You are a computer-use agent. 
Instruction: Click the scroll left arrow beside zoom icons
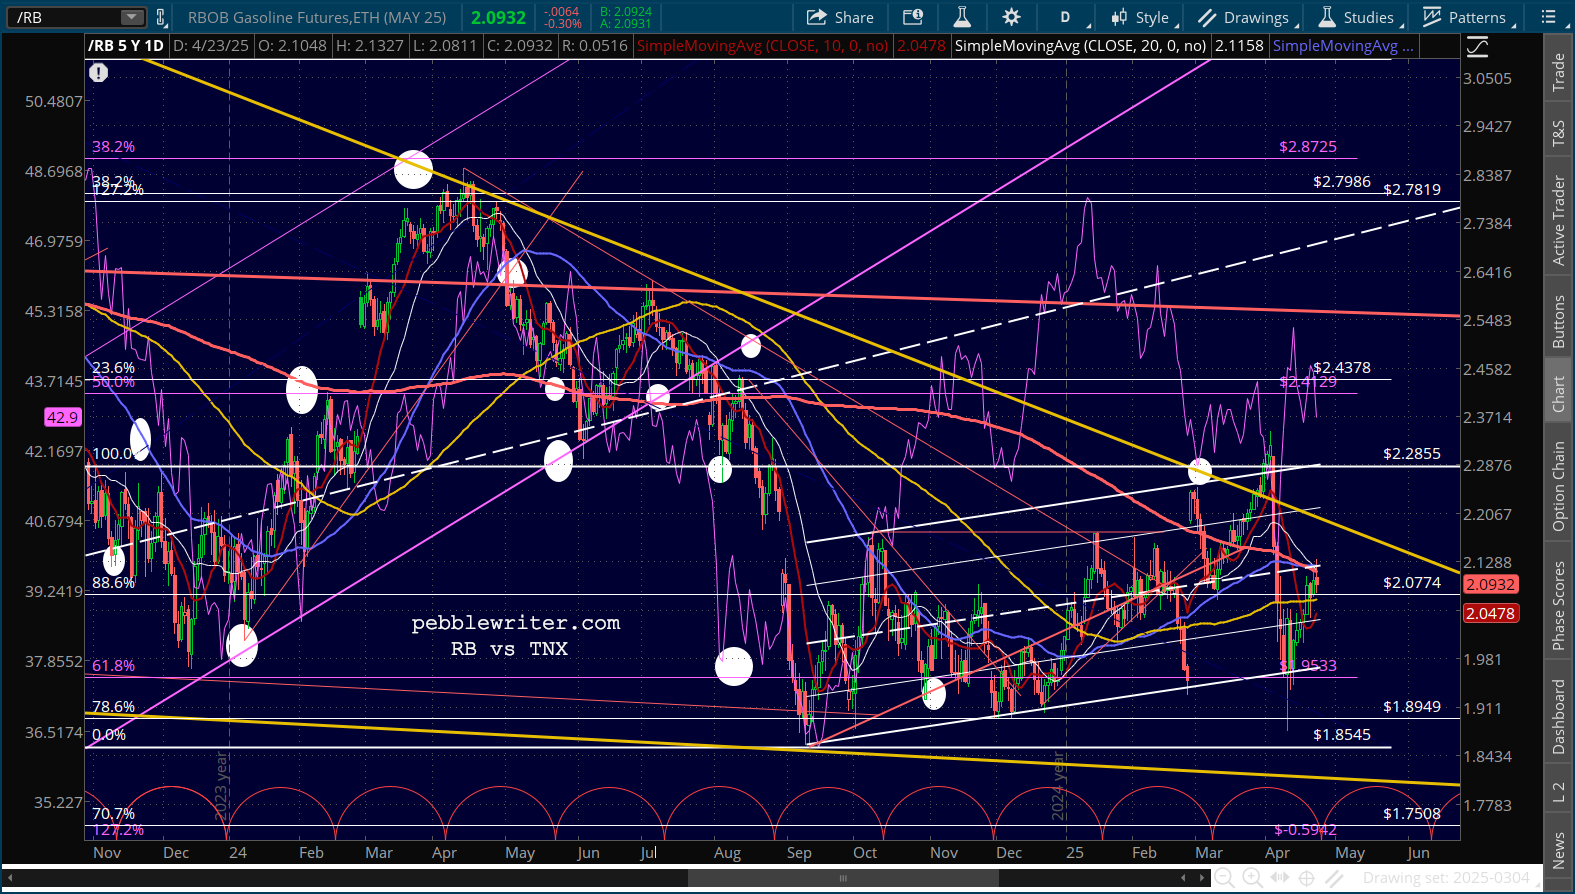pos(1185,878)
